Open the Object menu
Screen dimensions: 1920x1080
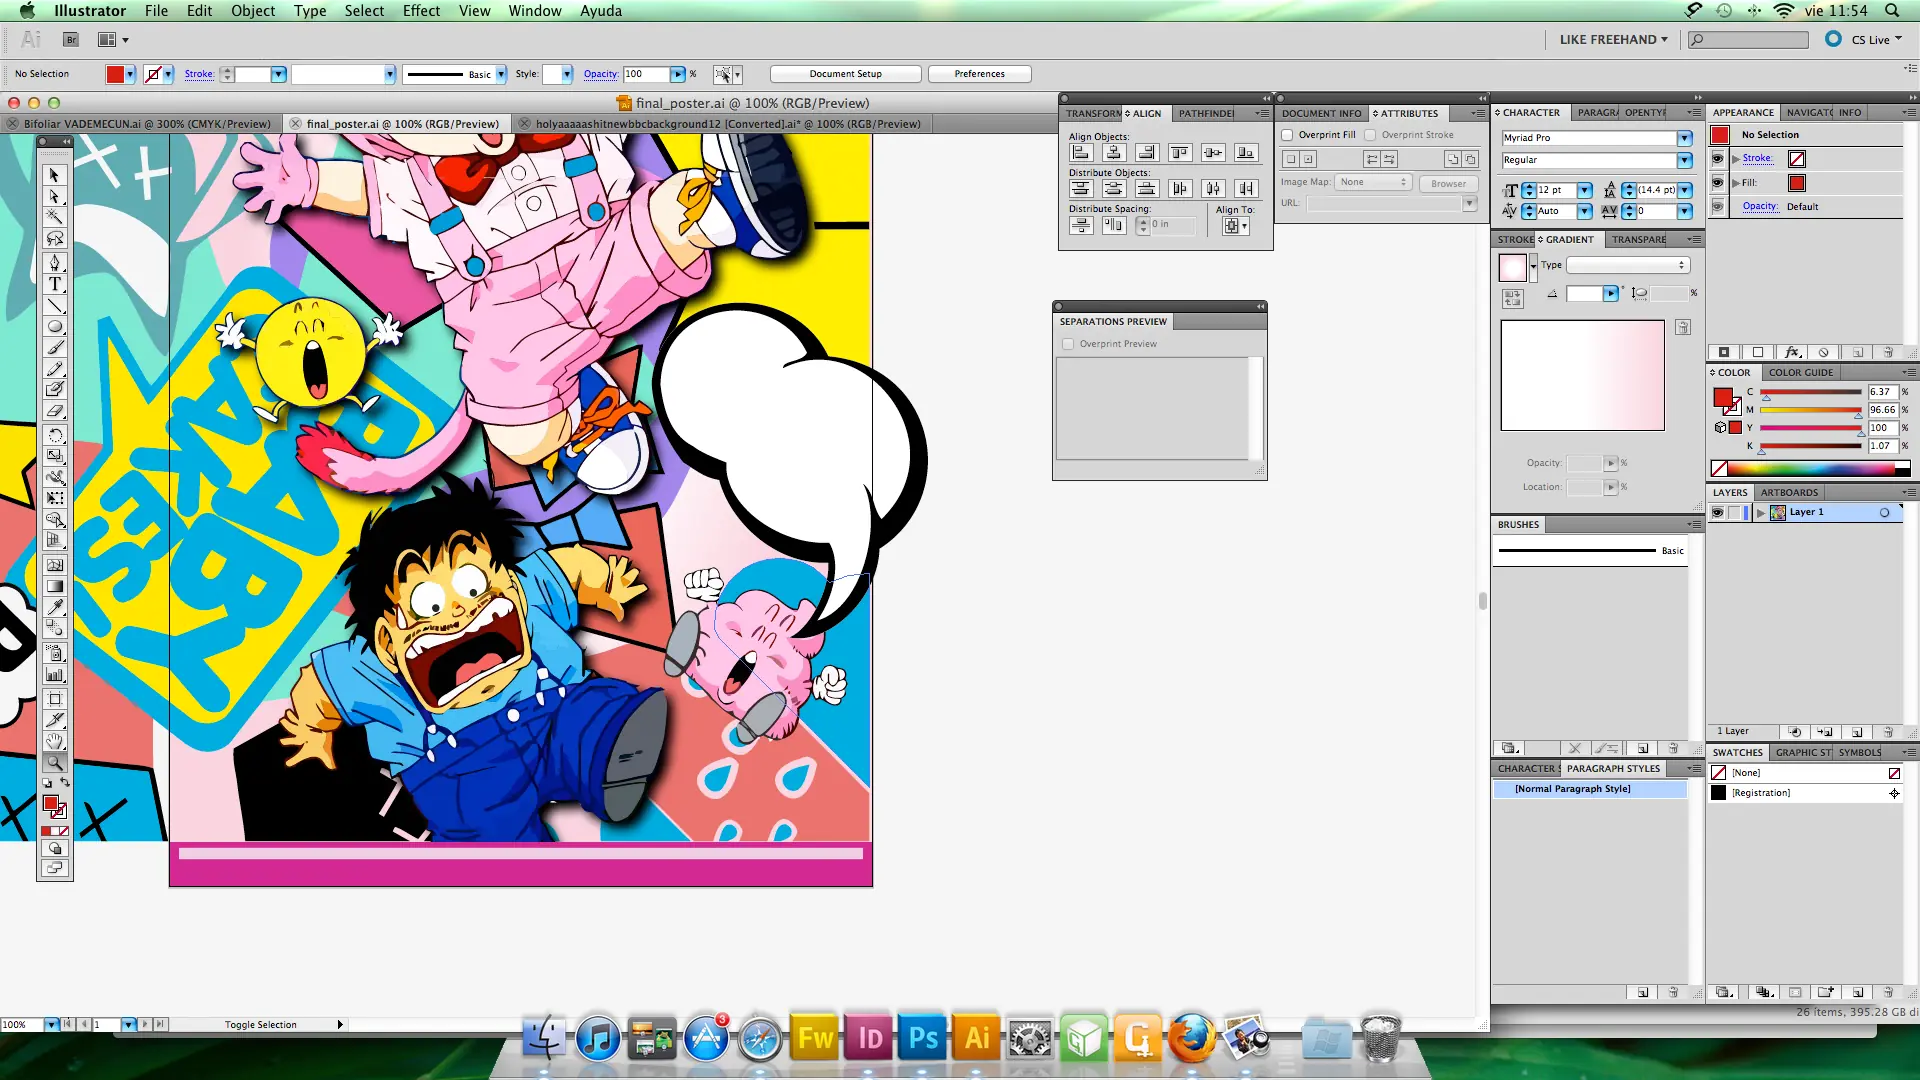click(253, 11)
